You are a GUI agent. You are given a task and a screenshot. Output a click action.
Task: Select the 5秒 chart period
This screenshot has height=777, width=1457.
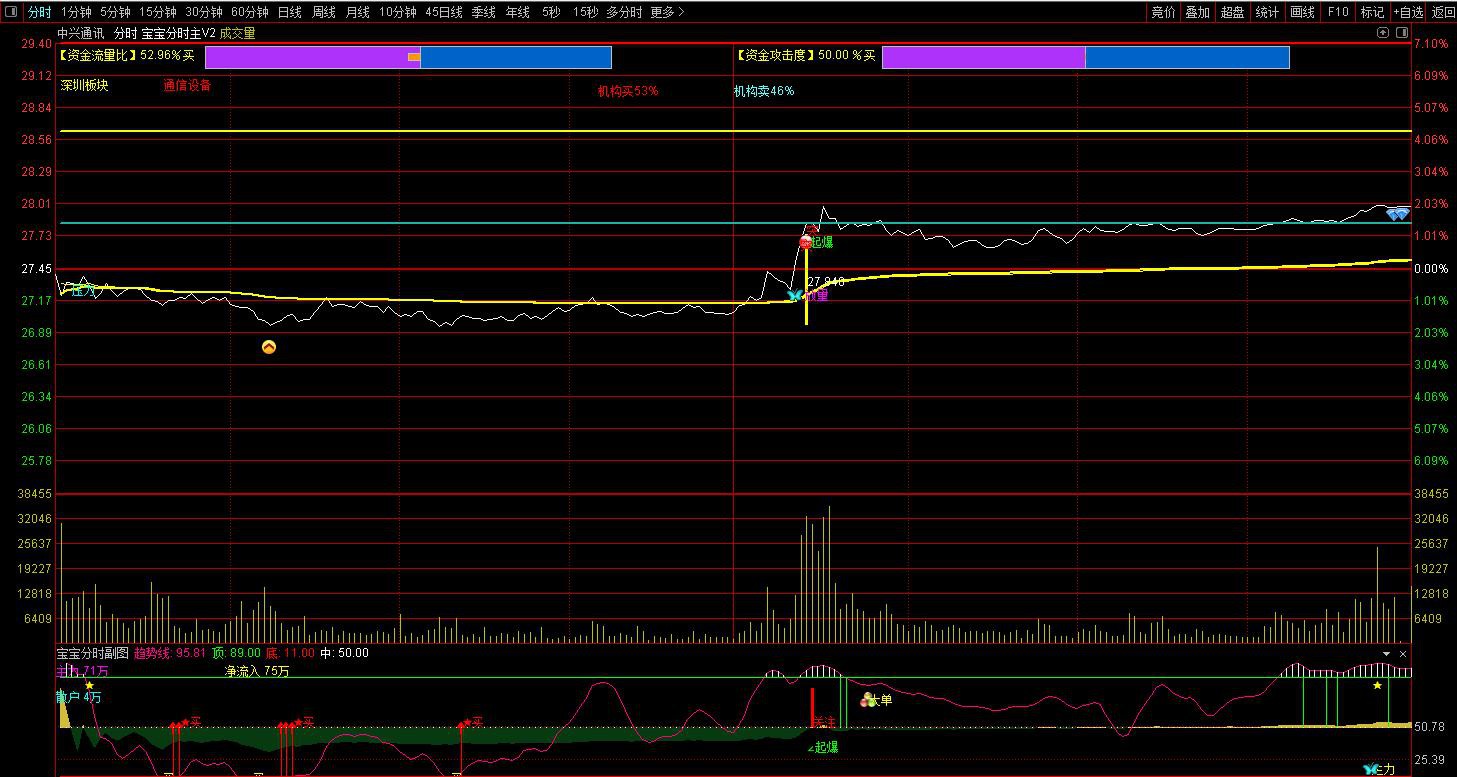pyautogui.click(x=551, y=12)
